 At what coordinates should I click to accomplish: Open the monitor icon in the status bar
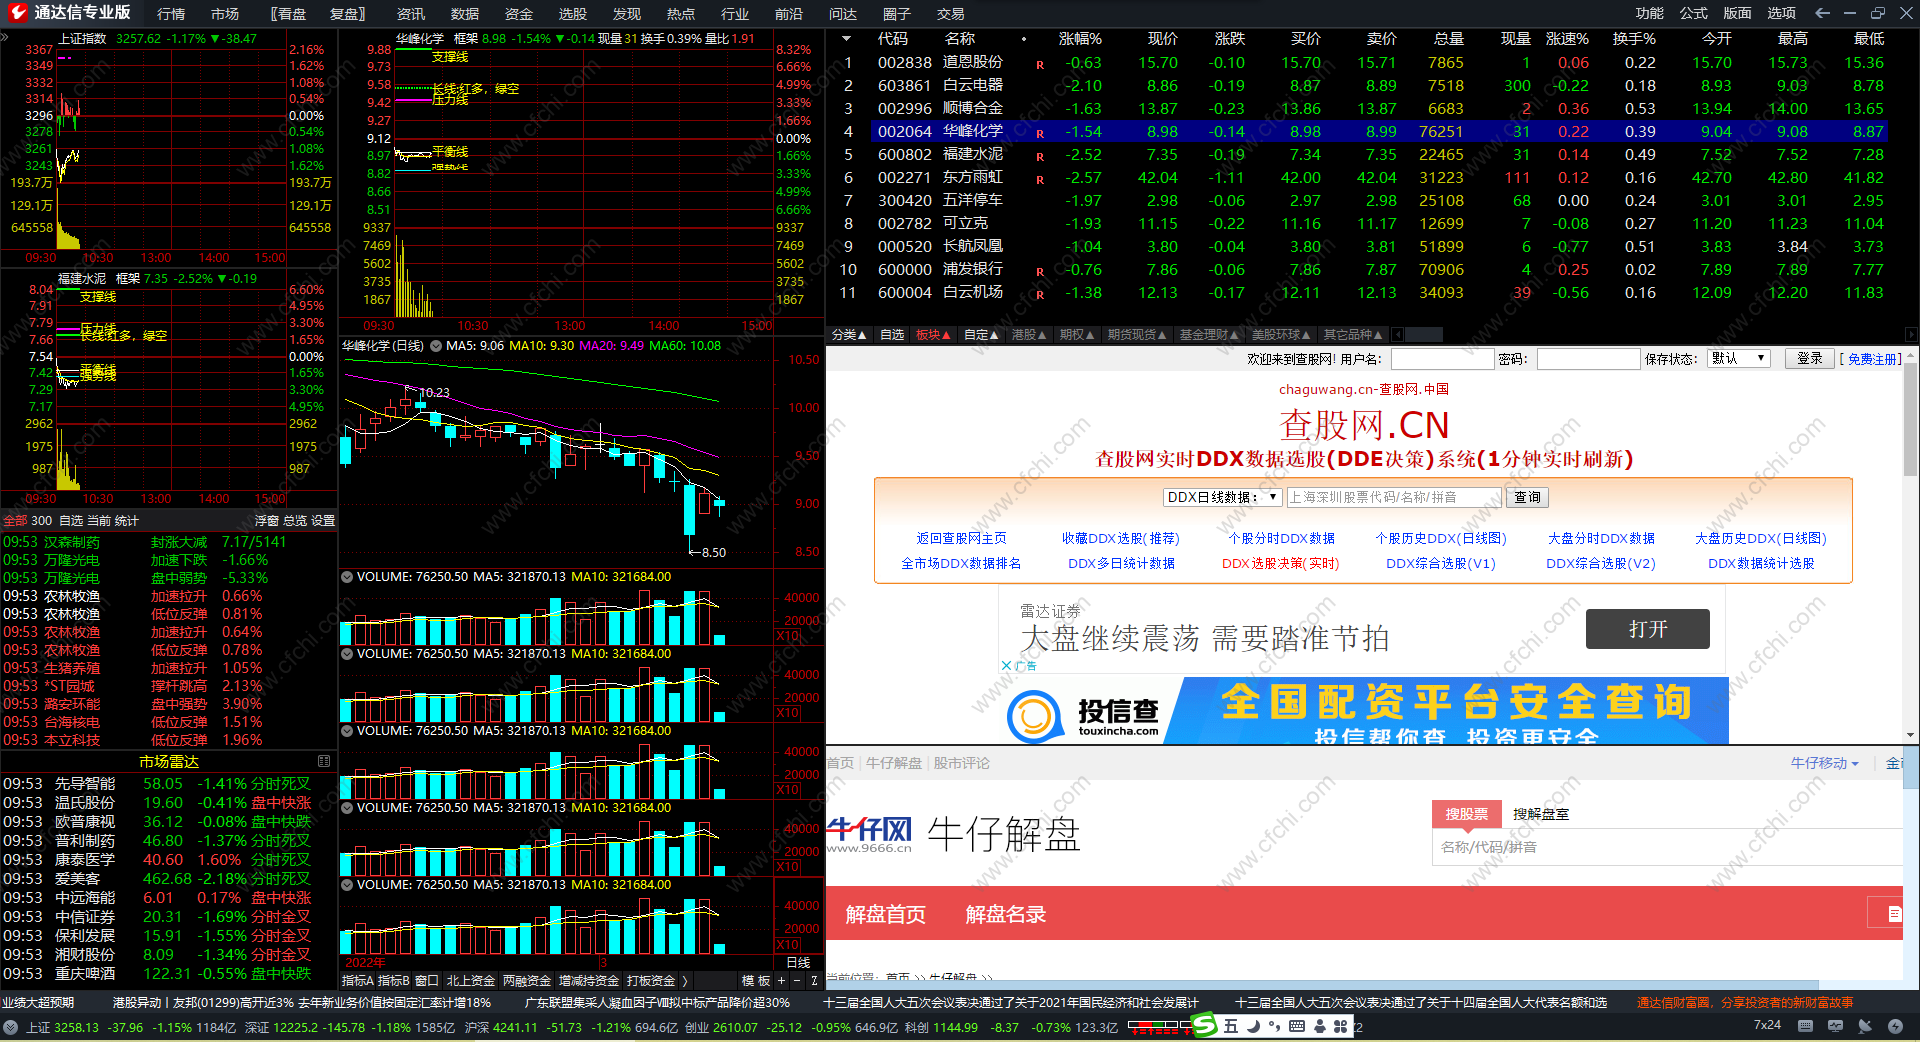[1835, 1026]
